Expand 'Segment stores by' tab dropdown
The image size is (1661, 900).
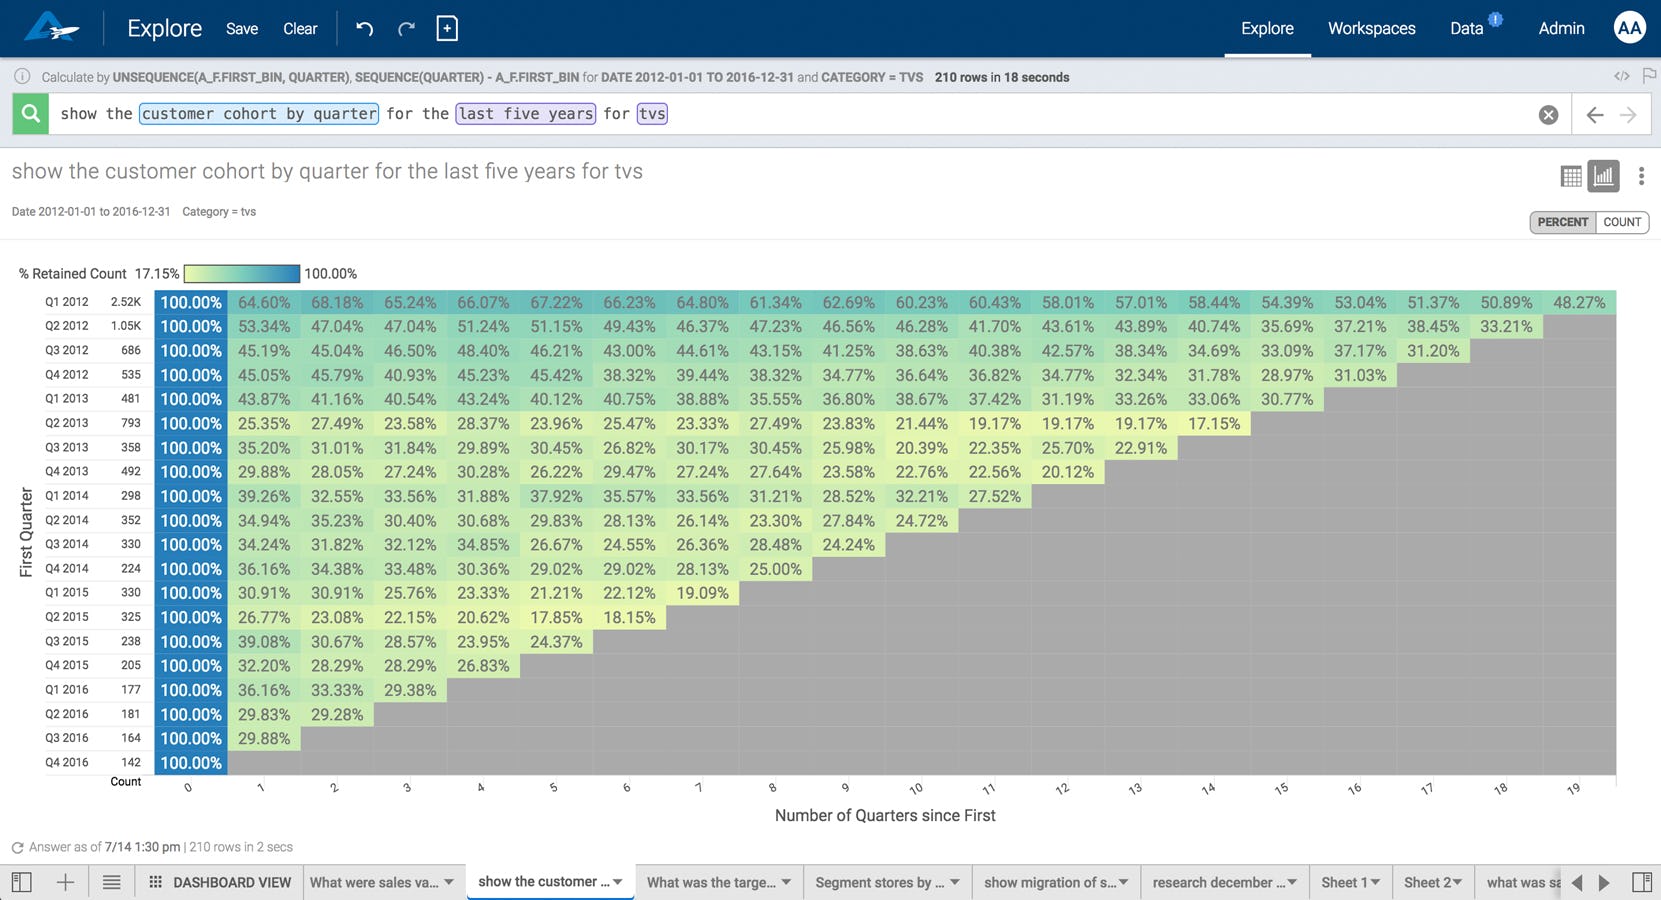pyautogui.click(x=955, y=882)
